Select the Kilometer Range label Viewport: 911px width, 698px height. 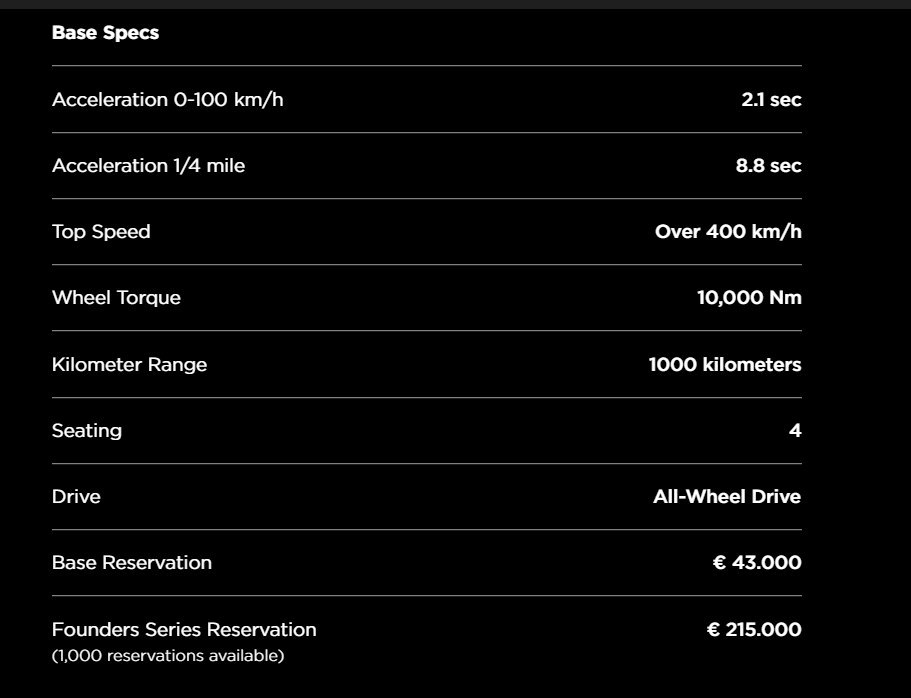[129, 364]
